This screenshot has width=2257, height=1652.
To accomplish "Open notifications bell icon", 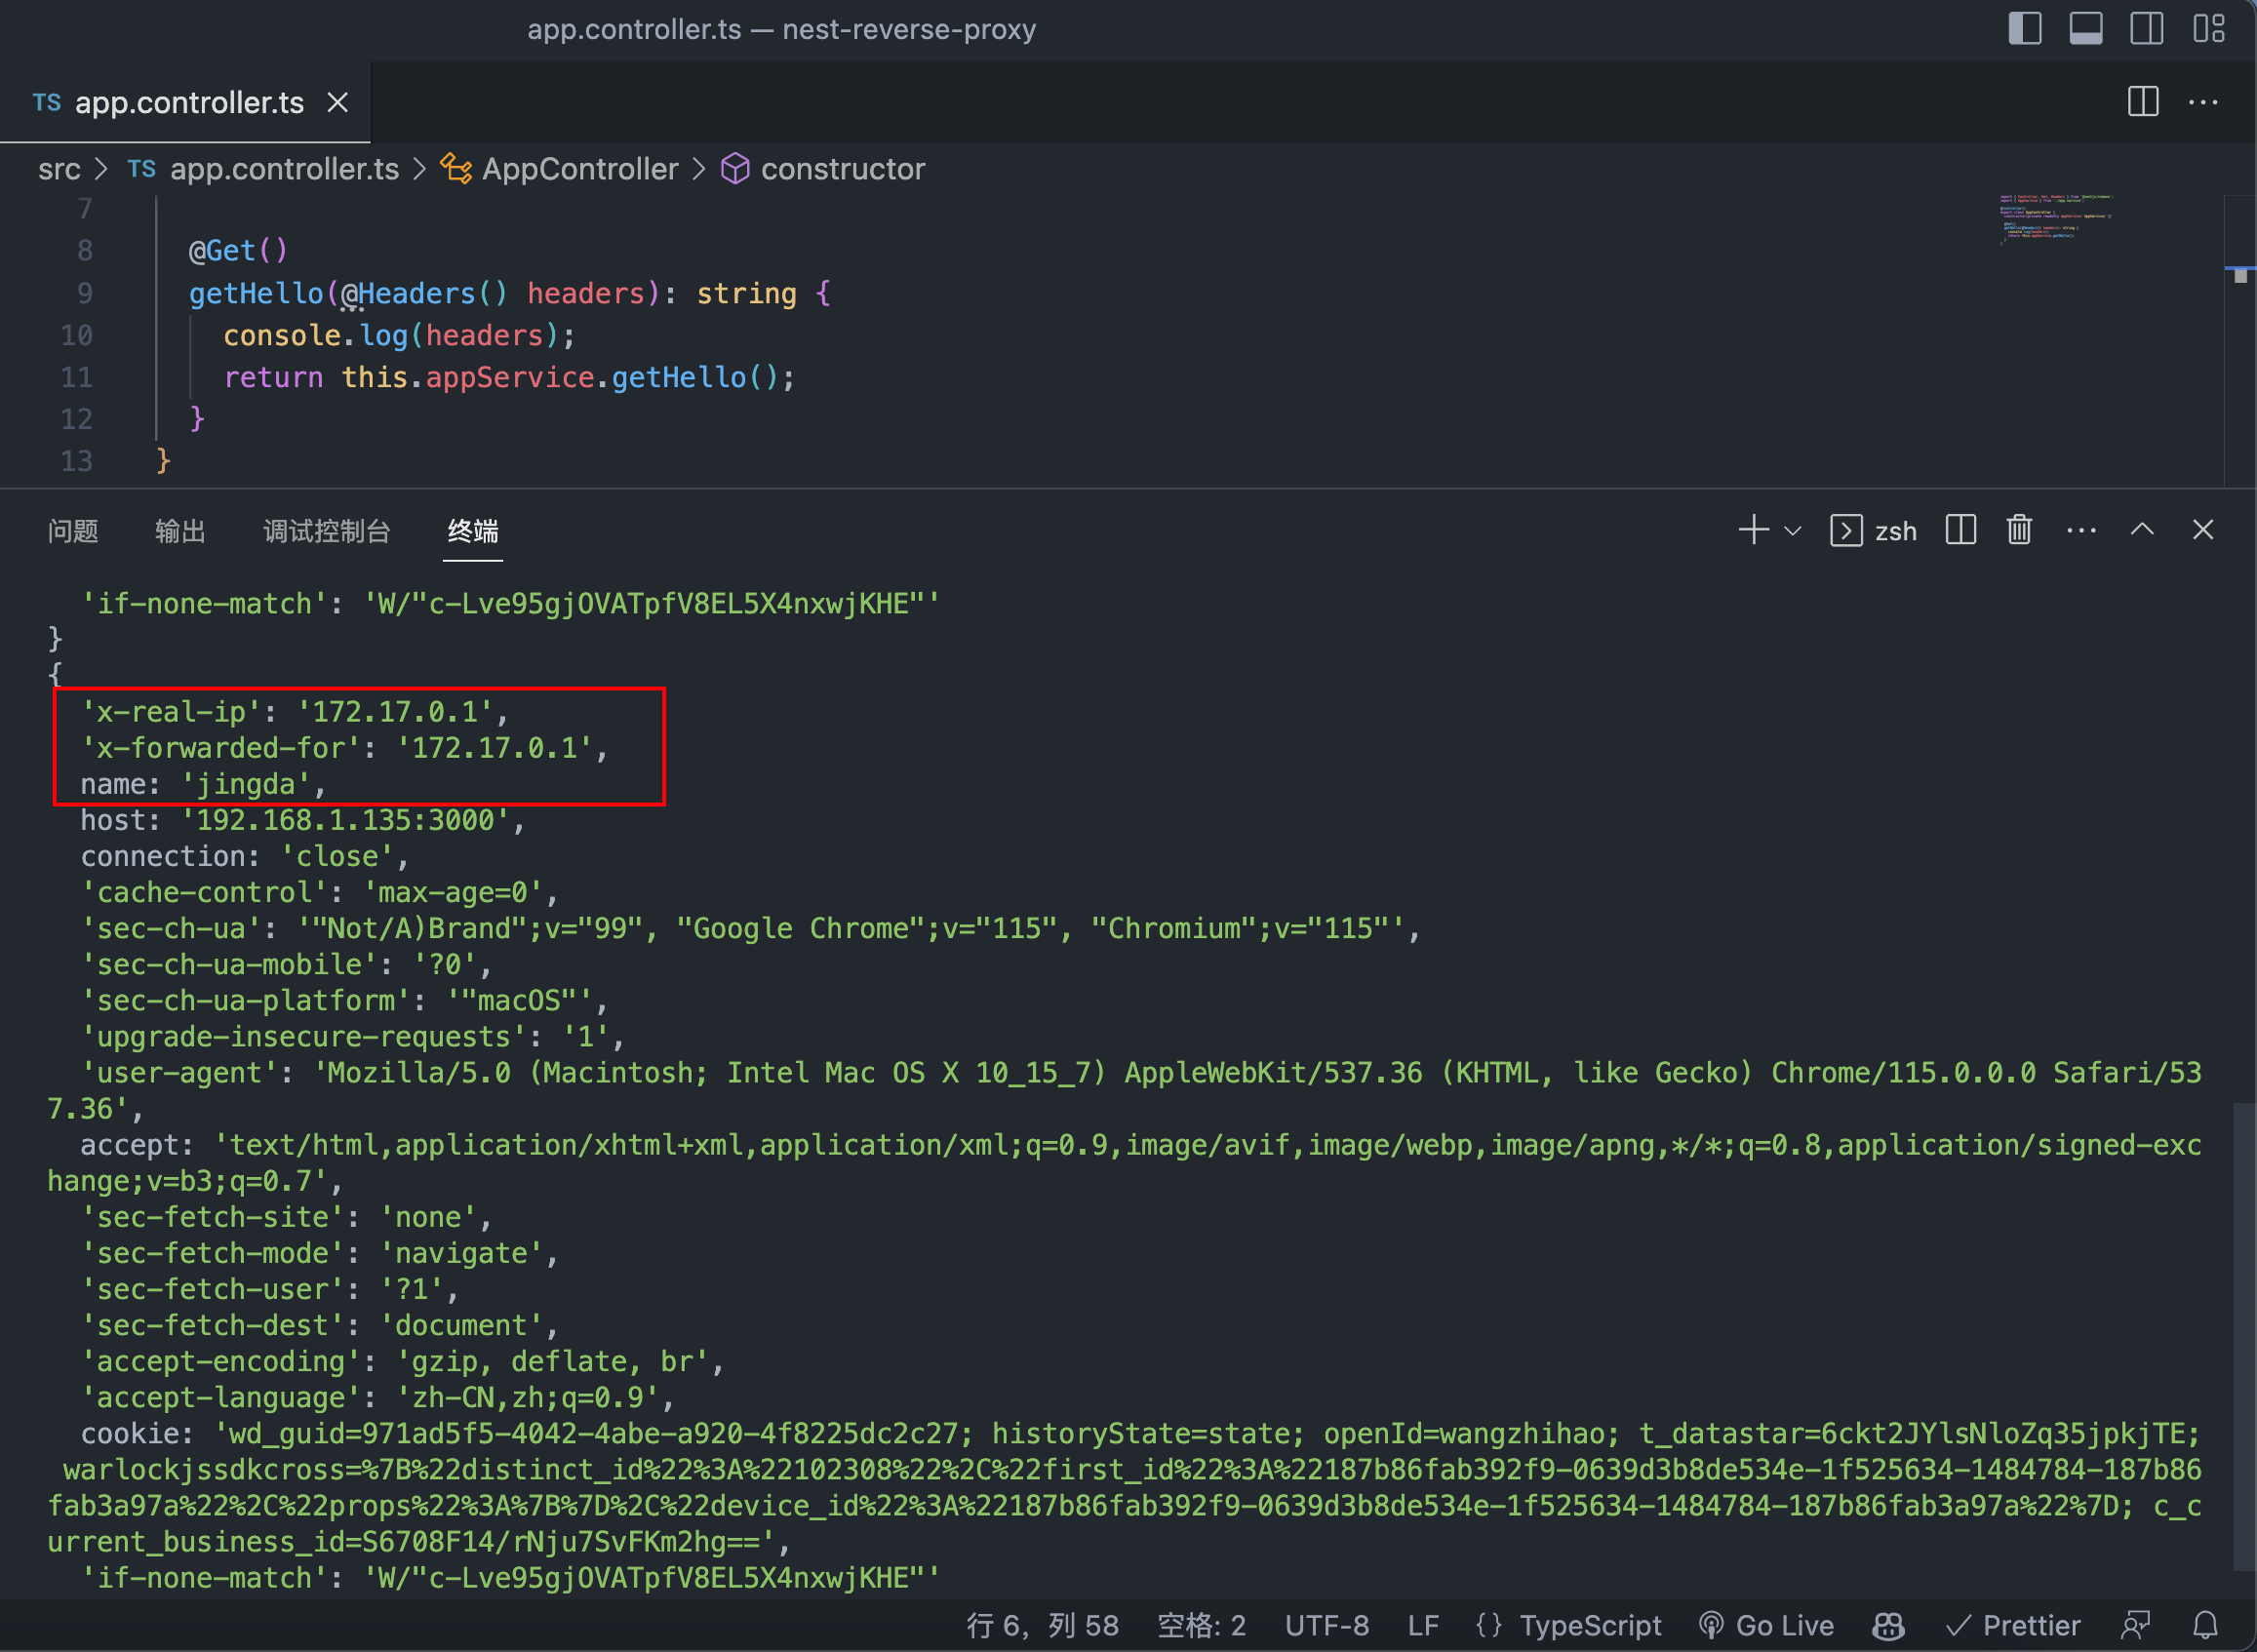I will tap(2205, 1625).
